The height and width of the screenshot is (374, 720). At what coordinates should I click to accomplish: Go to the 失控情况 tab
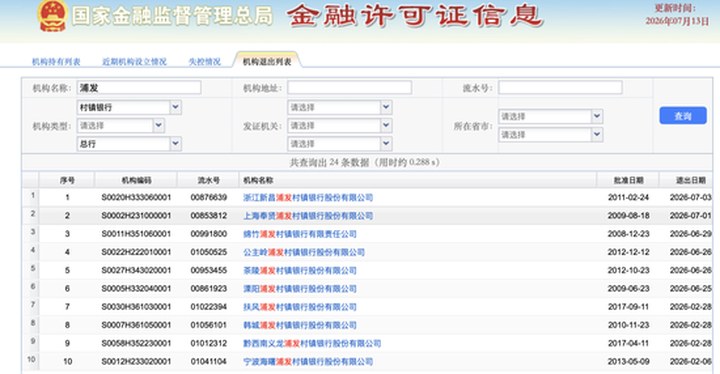[x=205, y=62]
